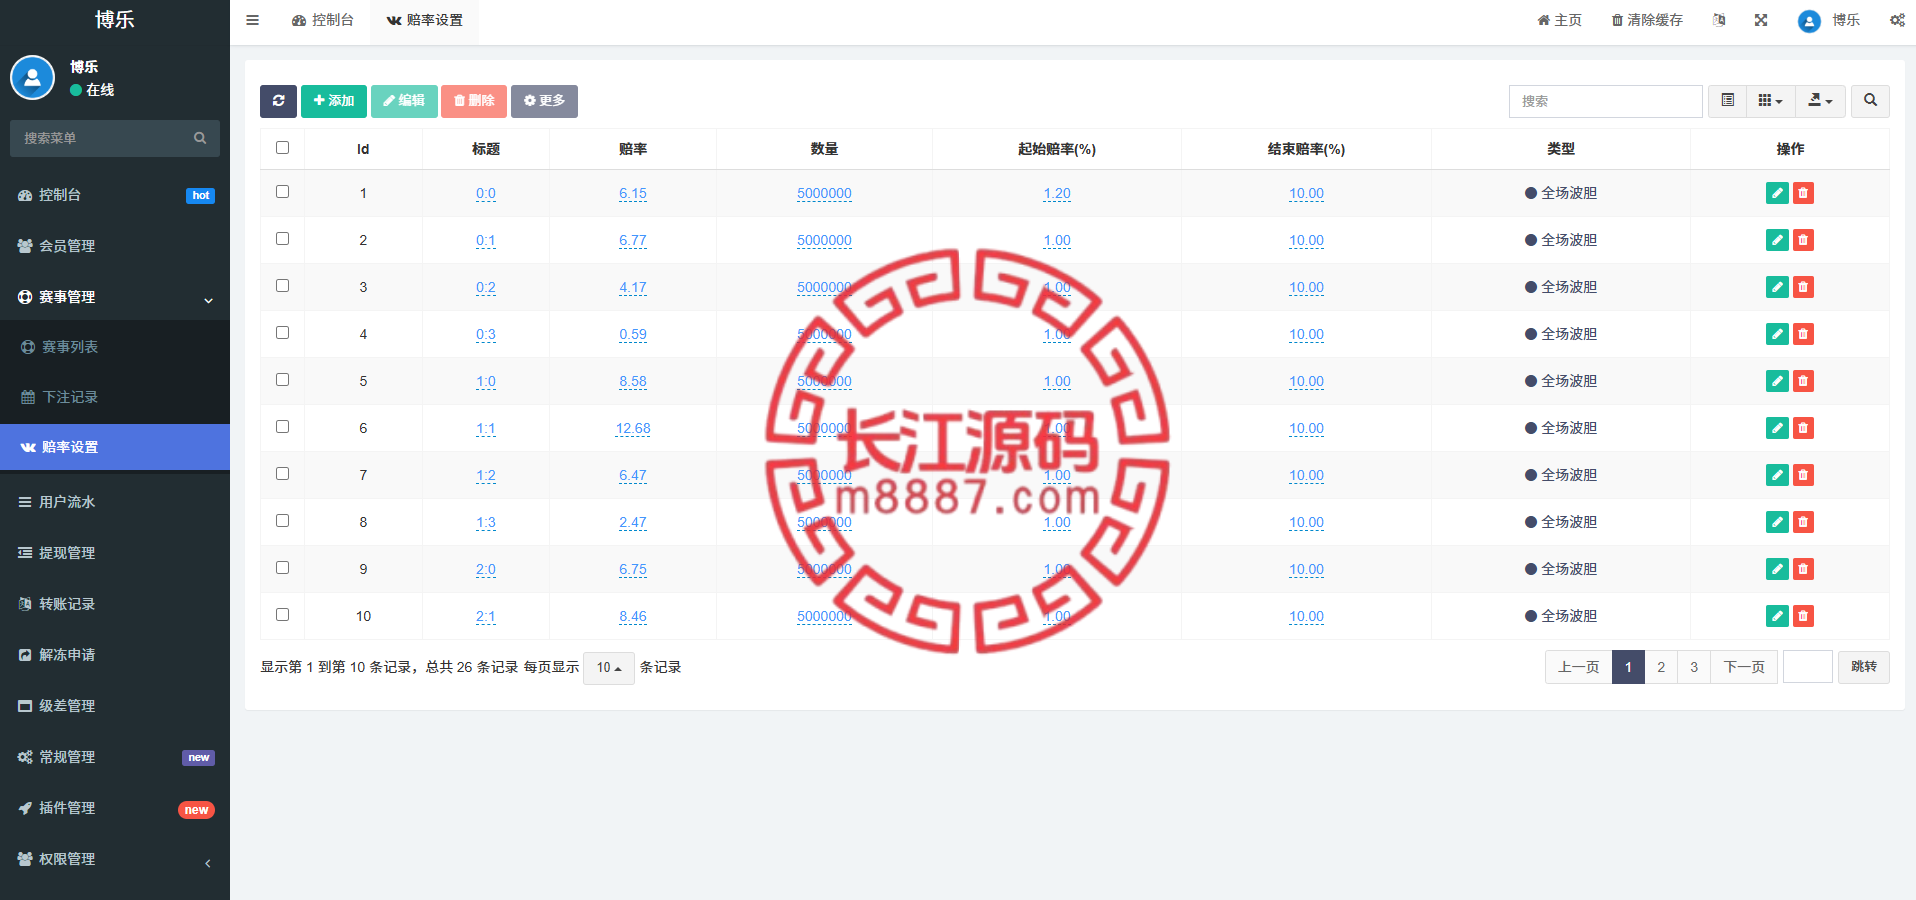Open the top-right settings gears icon
This screenshot has height=900, width=1916.
pos(1897,20)
